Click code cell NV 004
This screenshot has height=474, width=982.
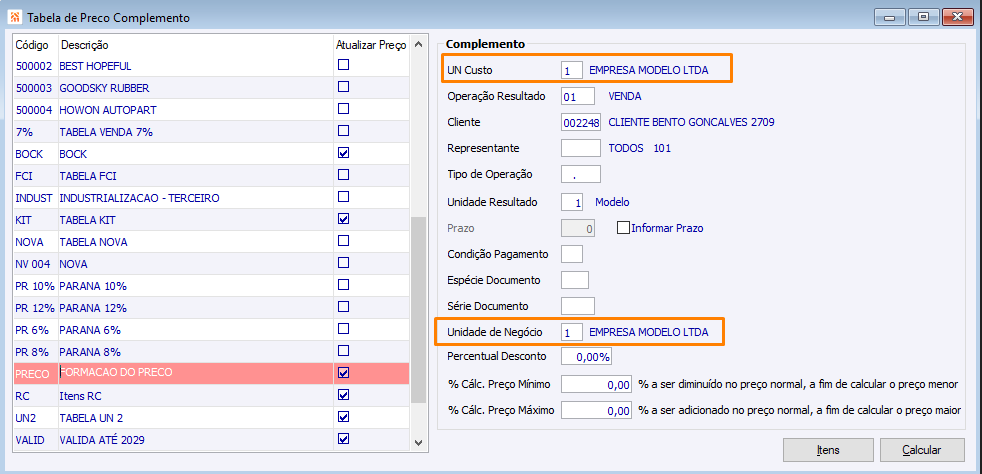[x=36, y=264]
